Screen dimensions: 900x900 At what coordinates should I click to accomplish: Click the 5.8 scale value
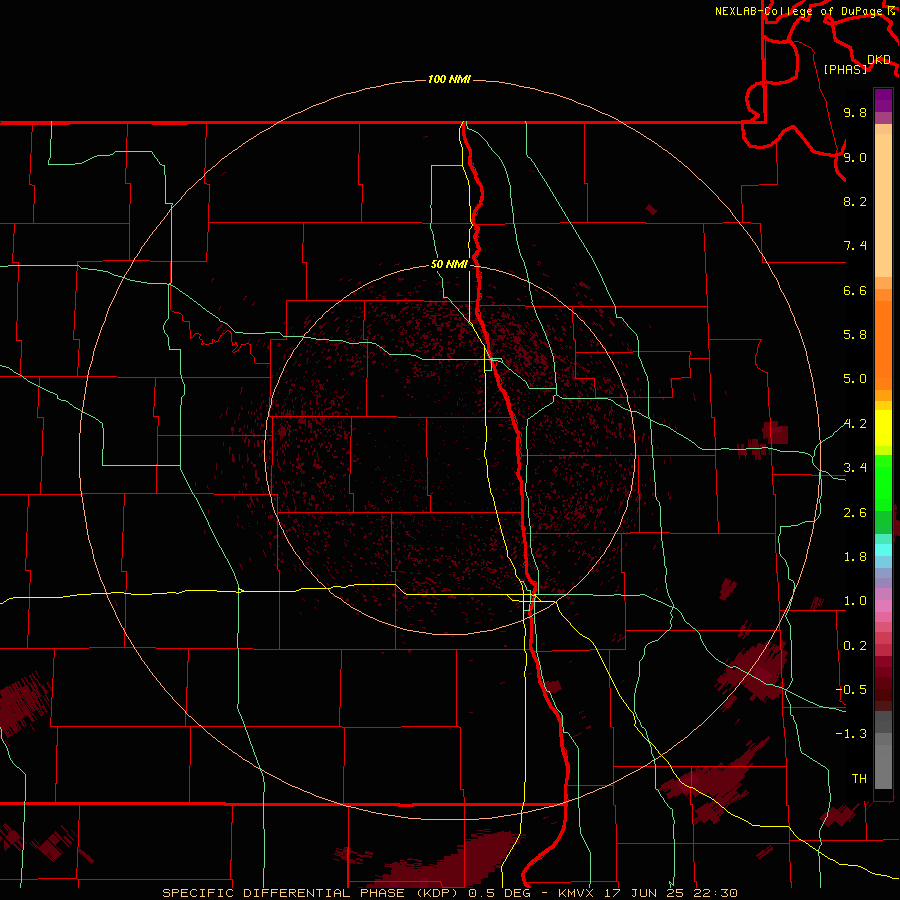[855, 335]
